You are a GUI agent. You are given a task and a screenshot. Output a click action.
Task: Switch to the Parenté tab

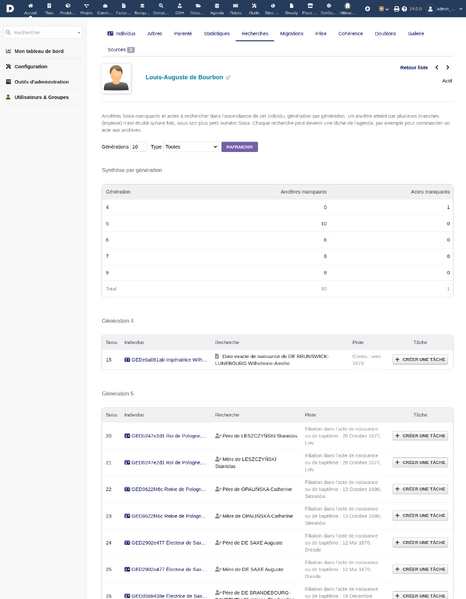pos(183,34)
